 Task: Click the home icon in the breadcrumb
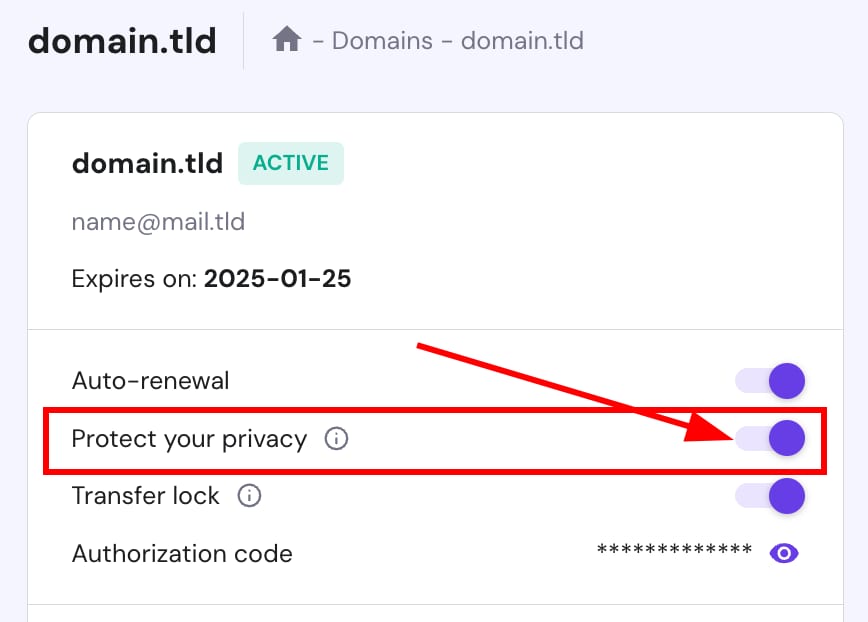coord(287,40)
